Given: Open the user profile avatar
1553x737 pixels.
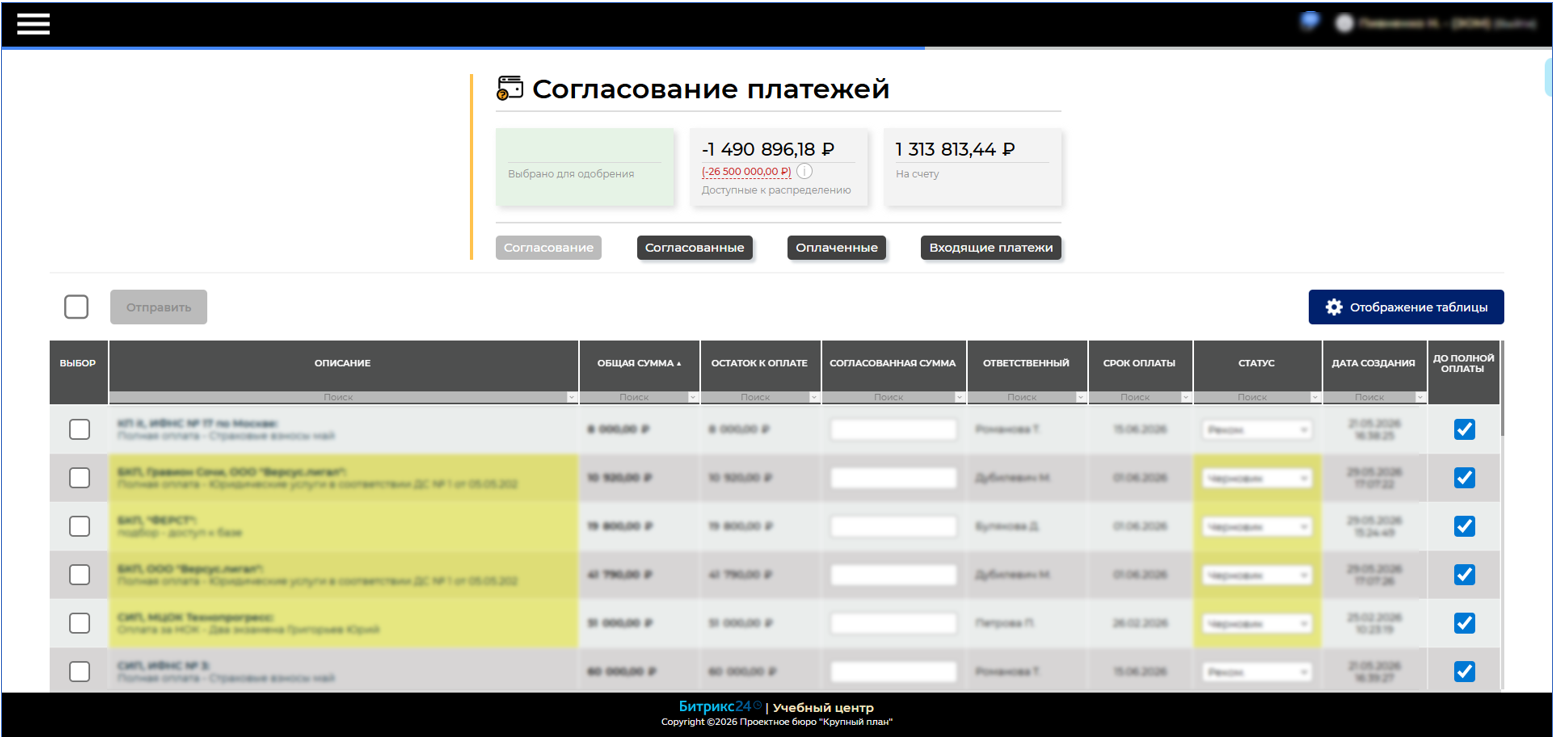Looking at the screenshot, I should coord(1344,23).
